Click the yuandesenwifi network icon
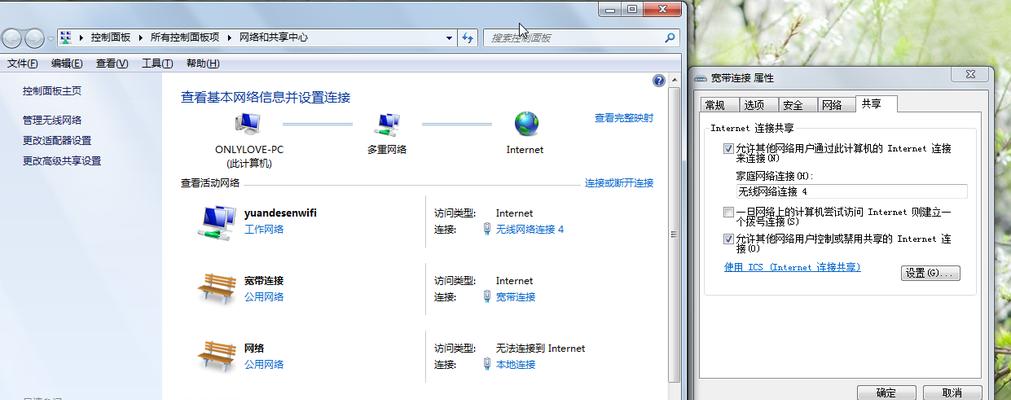Screen dimensions: 1011x400 (x=216, y=223)
